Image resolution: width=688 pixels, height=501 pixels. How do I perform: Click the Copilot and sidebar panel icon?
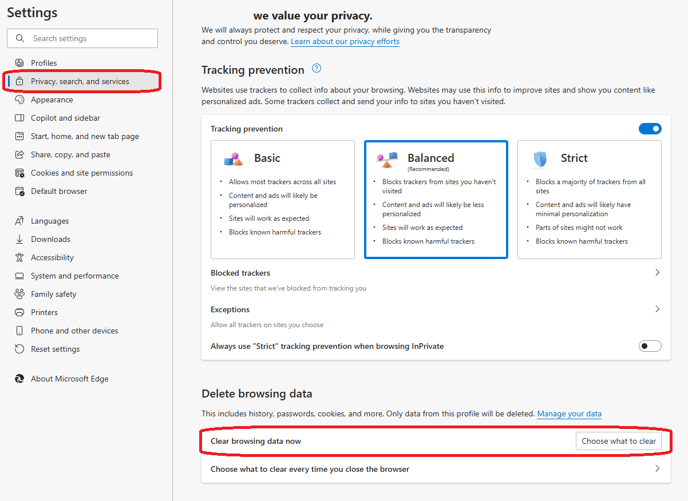click(x=19, y=118)
